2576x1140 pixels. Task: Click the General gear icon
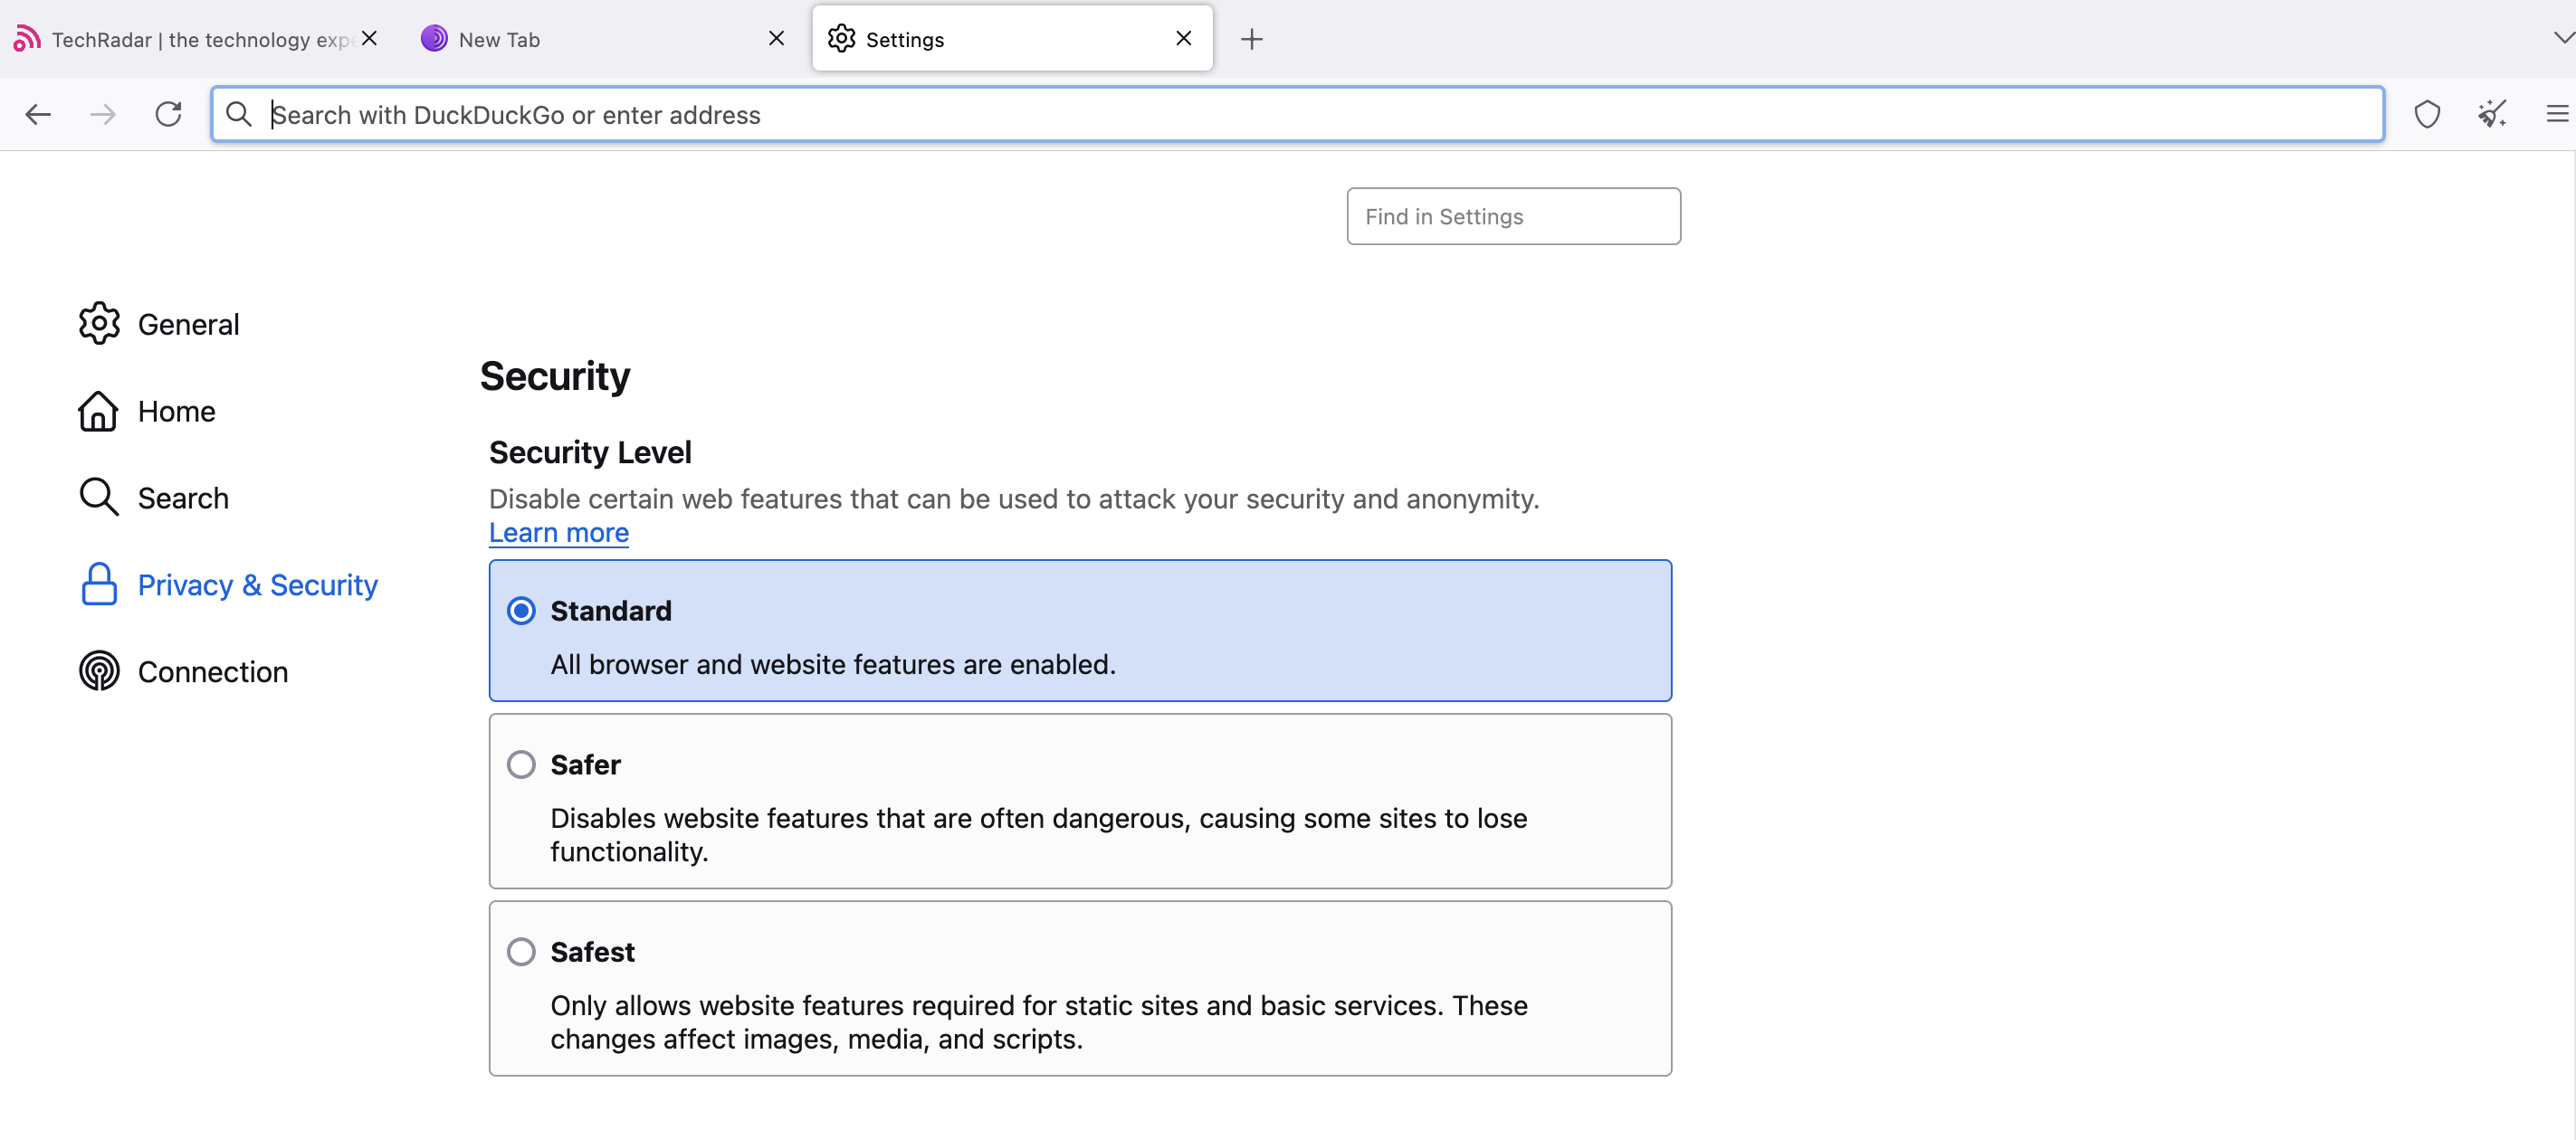point(99,323)
